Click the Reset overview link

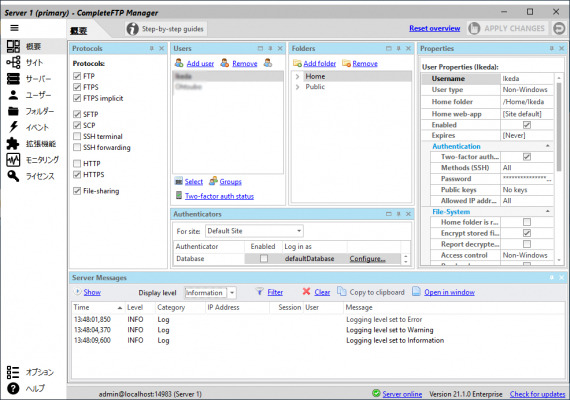click(x=434, y=28)
